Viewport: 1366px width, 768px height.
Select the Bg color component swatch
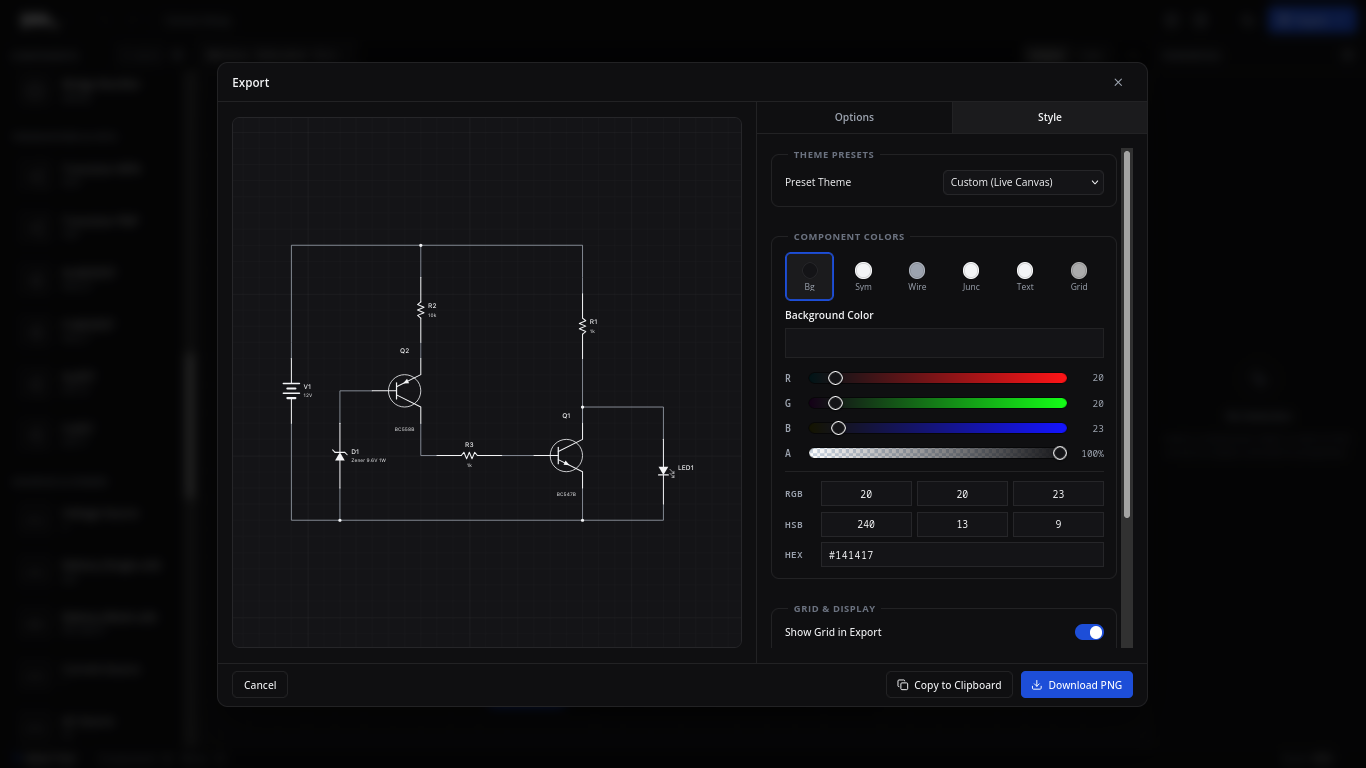tap(809, 276)
